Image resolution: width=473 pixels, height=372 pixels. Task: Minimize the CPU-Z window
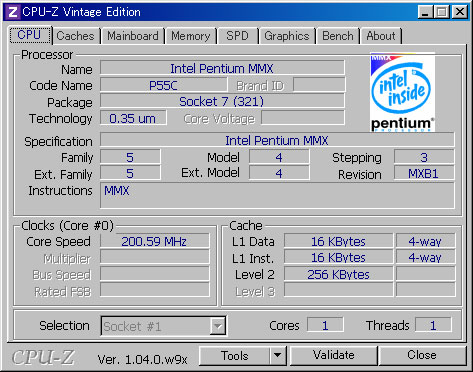point(425,12)
